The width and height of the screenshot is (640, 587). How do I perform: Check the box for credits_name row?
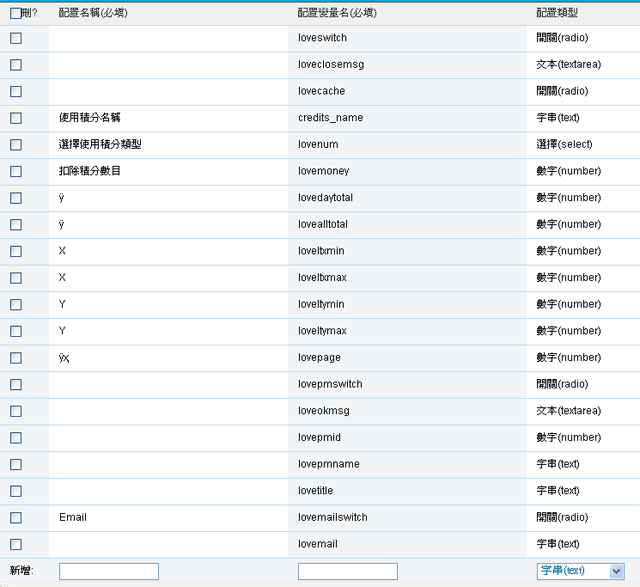[16, 118]
